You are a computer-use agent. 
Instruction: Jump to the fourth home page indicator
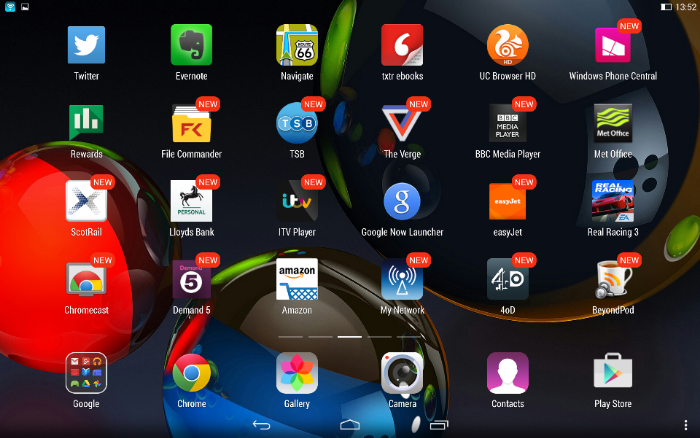click(x=379, y=337)
